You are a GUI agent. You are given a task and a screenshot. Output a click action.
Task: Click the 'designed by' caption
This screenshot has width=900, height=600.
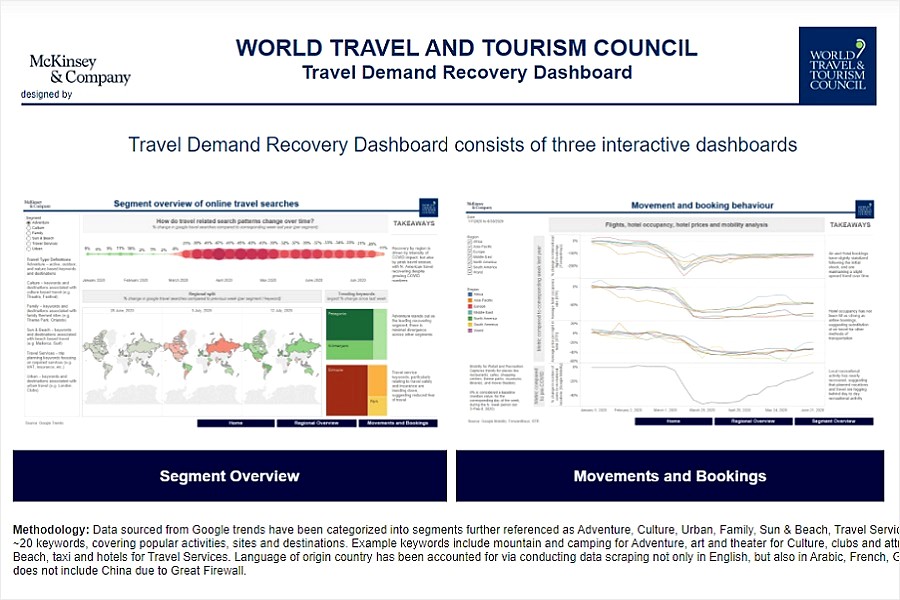click(46, 94)
